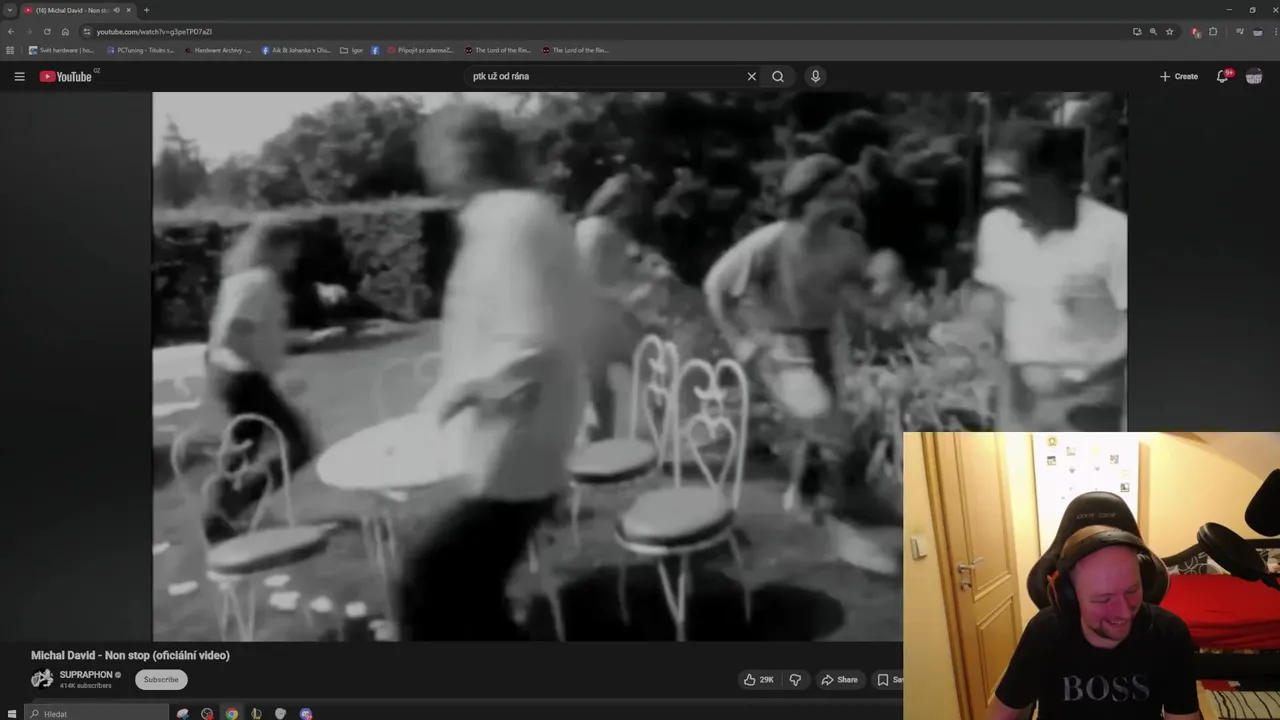Viewport: 1280px width, 720px height.
Task: Expand the 'Igor' bookmarks folder
Action: point(351,50)
